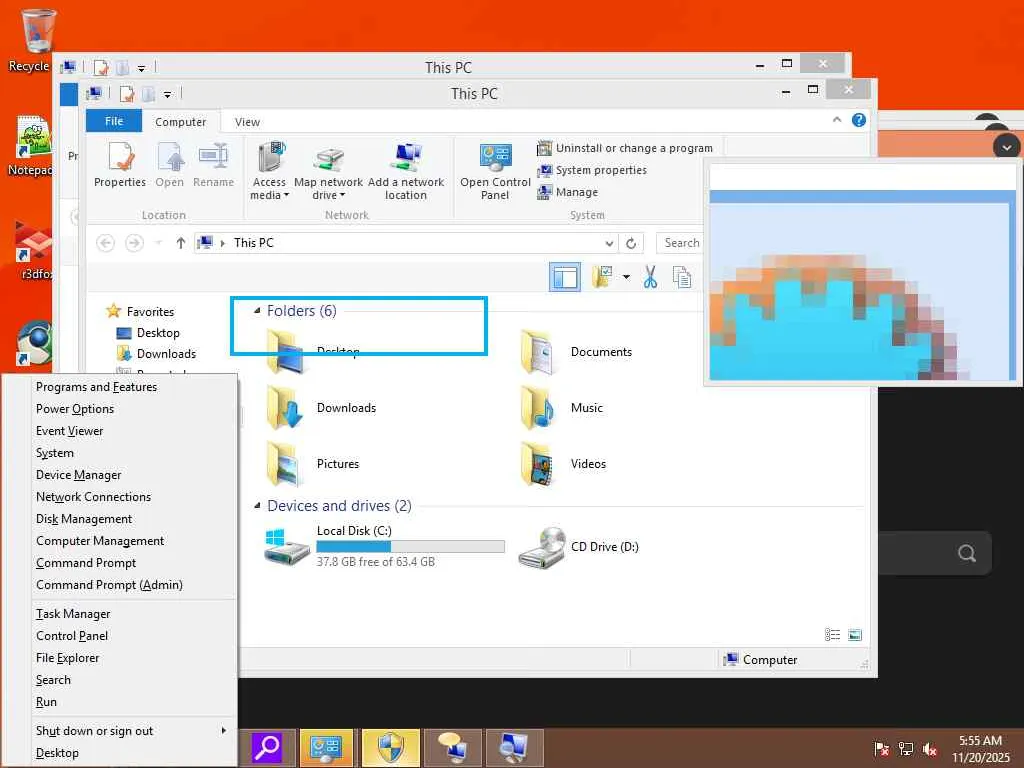Select Local Disk (C:) drive
Viewport: 1024px width, 768px height.
(x=384, y=545)
